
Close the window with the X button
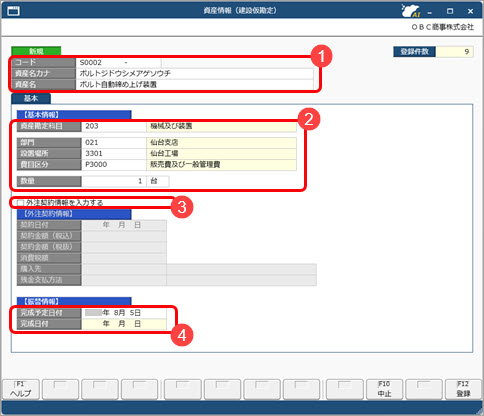[470, 11]
